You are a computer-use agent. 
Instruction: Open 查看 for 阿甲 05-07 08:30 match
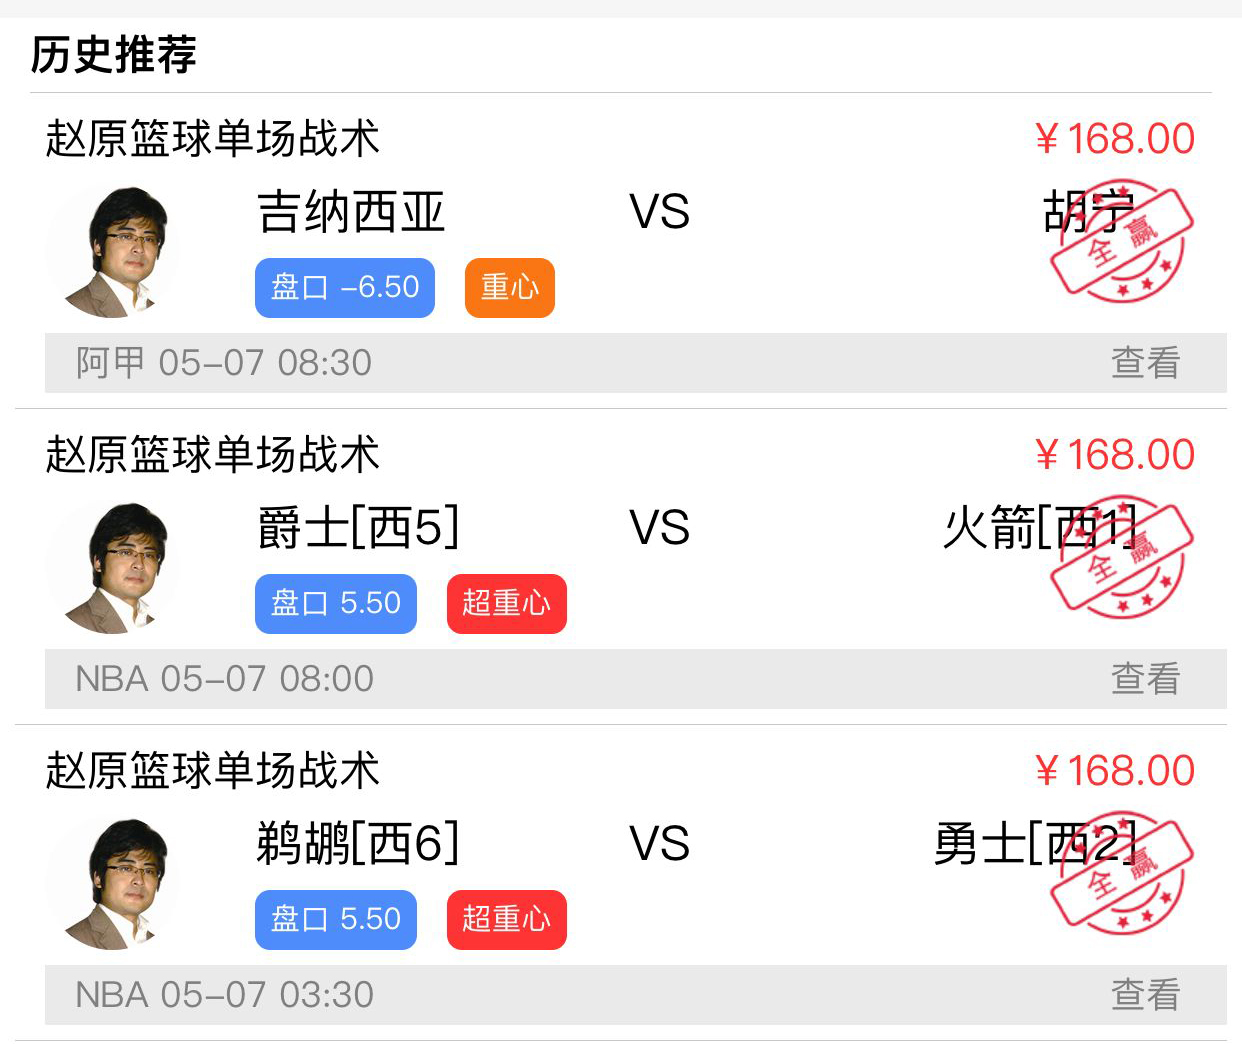pos(1146,363)
